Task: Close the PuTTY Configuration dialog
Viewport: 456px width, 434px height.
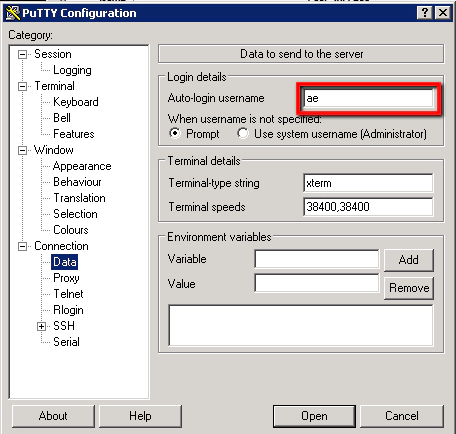Action: (x=443, y=13)
